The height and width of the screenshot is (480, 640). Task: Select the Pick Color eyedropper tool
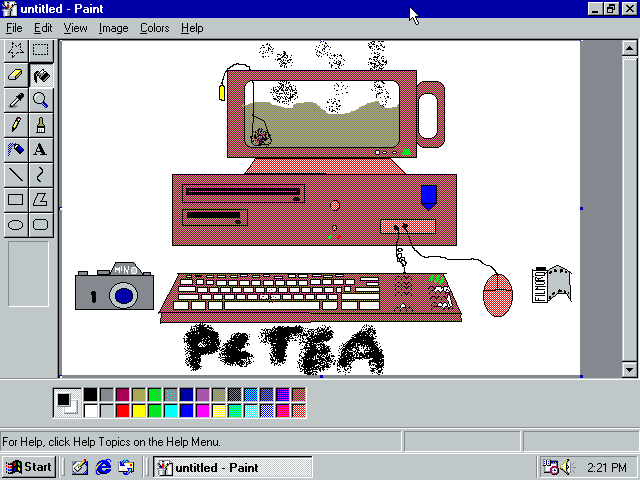tap(16, 100)
